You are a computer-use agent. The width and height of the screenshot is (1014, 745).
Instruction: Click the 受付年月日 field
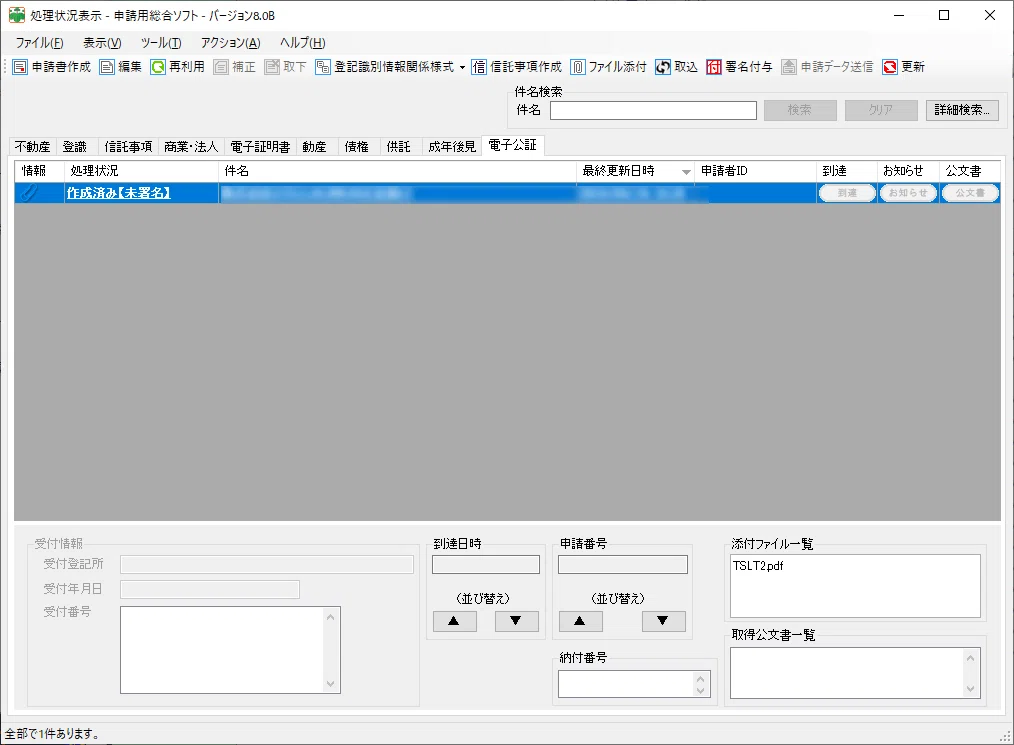(x=210, y=589)
